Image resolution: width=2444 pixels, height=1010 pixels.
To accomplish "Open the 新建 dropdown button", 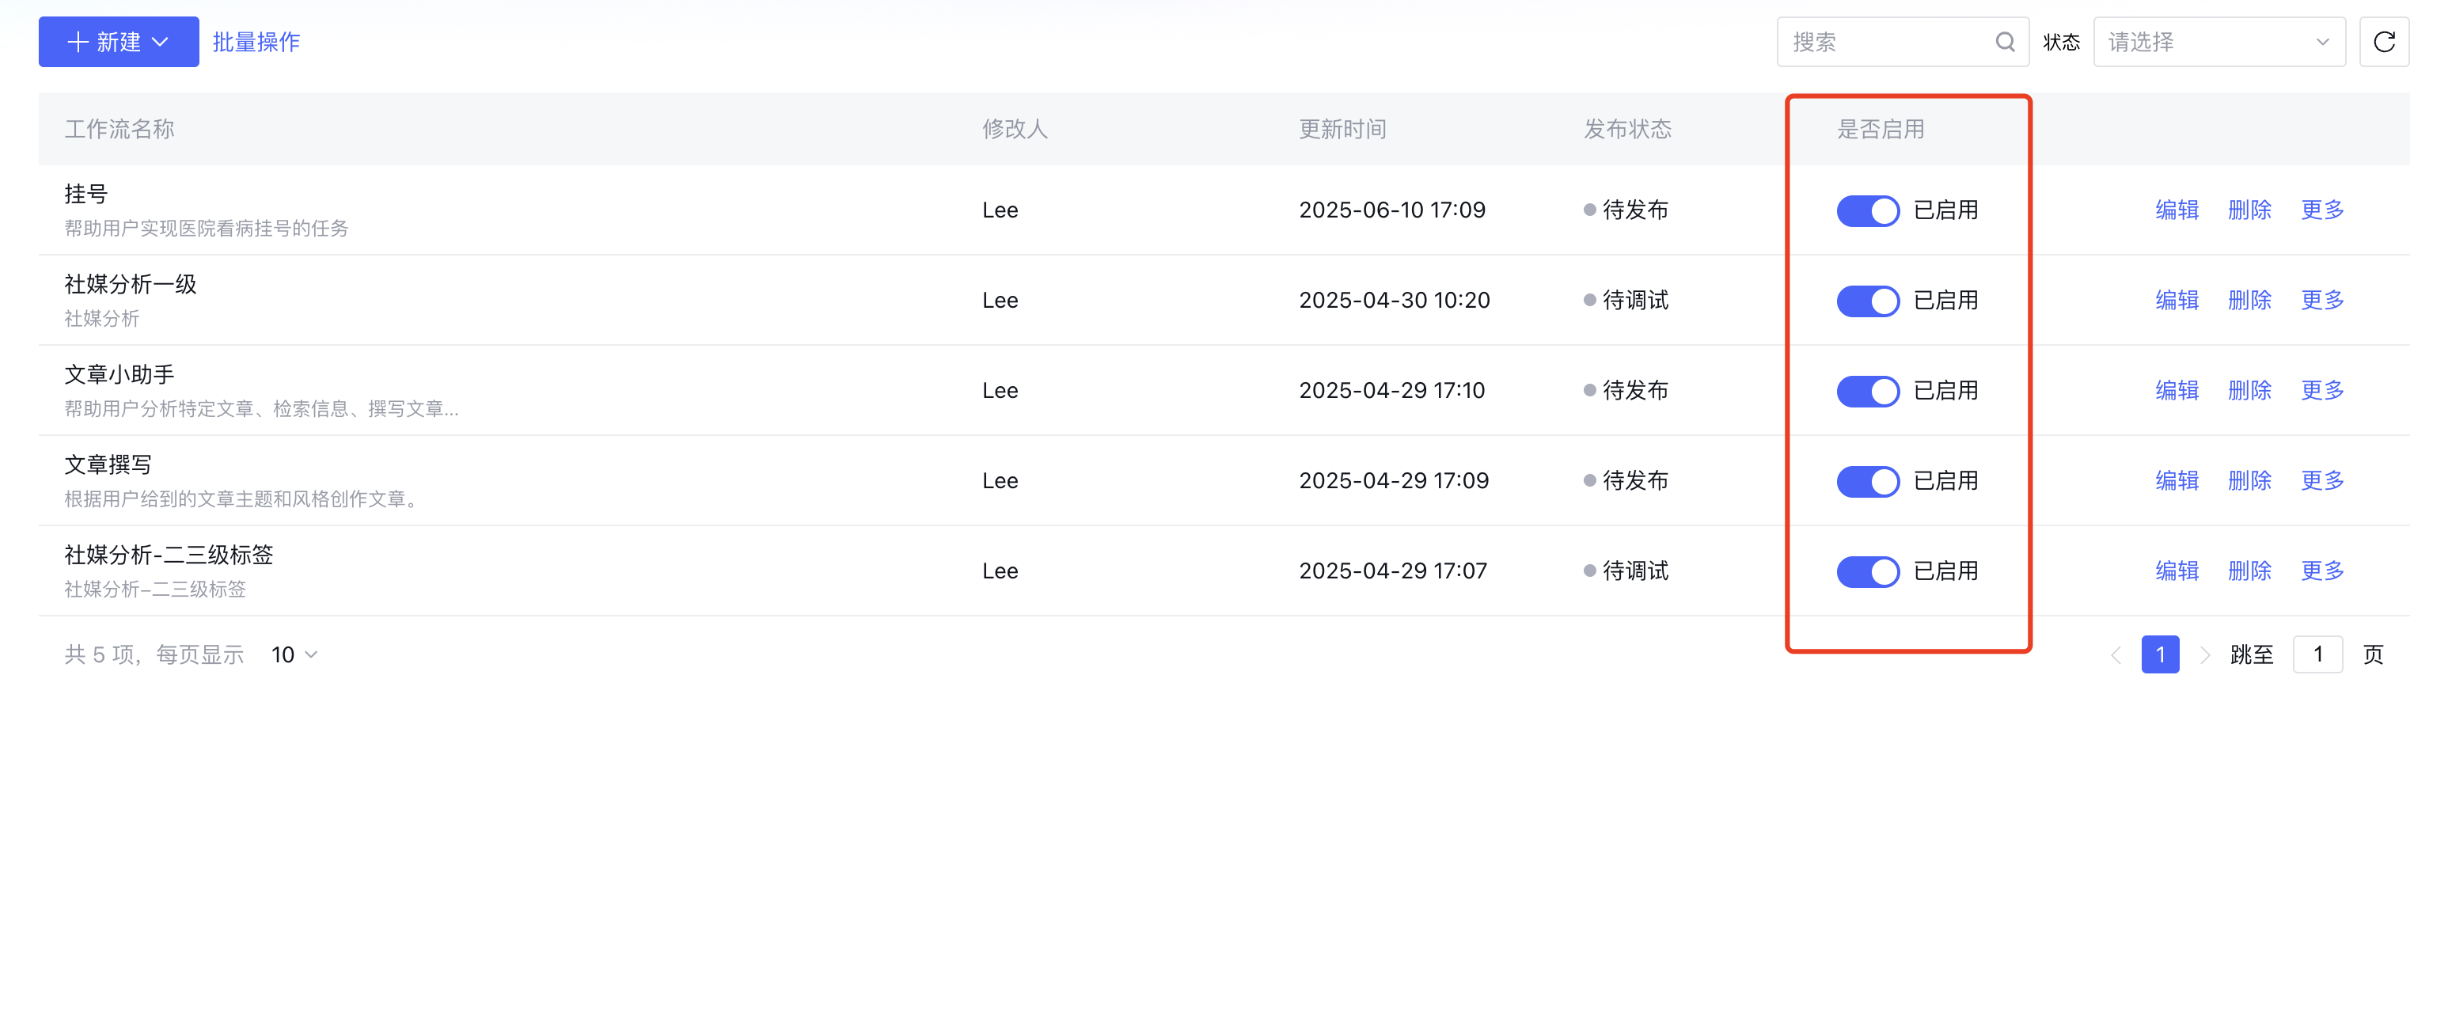I will pos(118,42).
